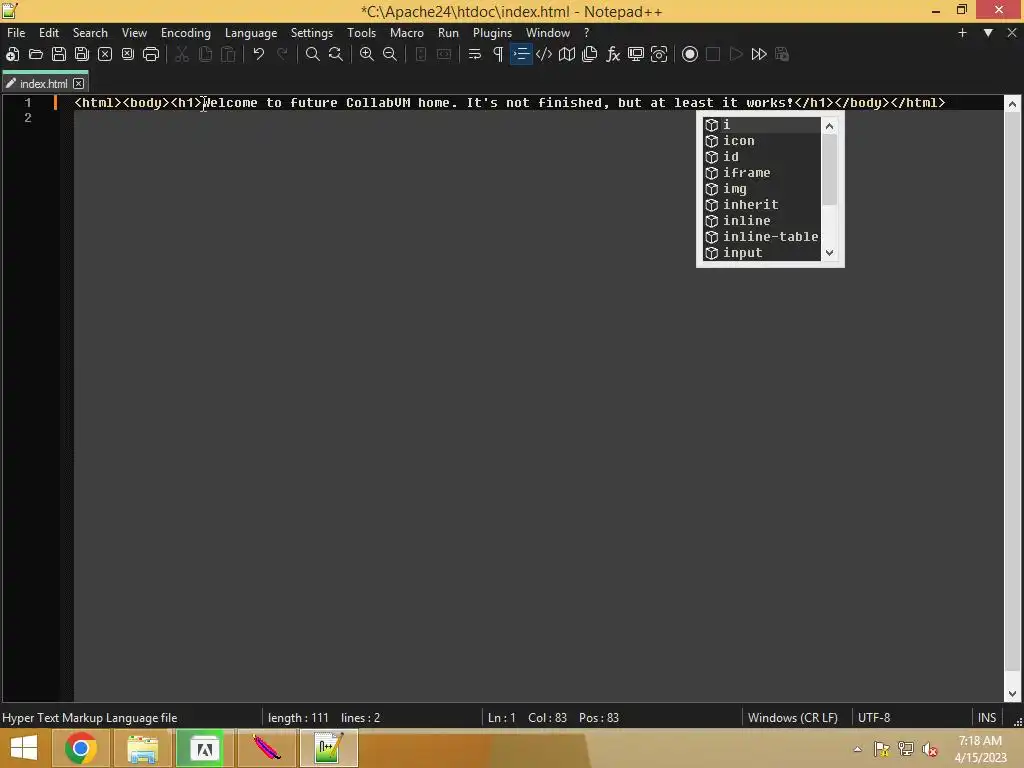Close the current document via the toolbar Close icon
This screenshot has height=768, width=1024.
(104, 54)
